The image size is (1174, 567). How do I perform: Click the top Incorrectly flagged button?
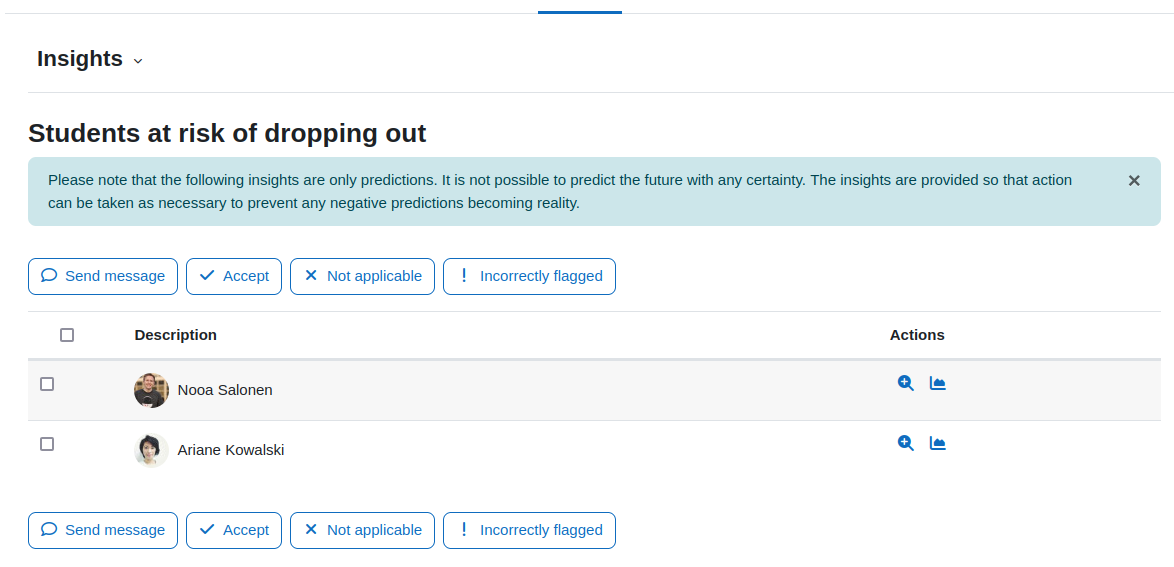point(529,276)
